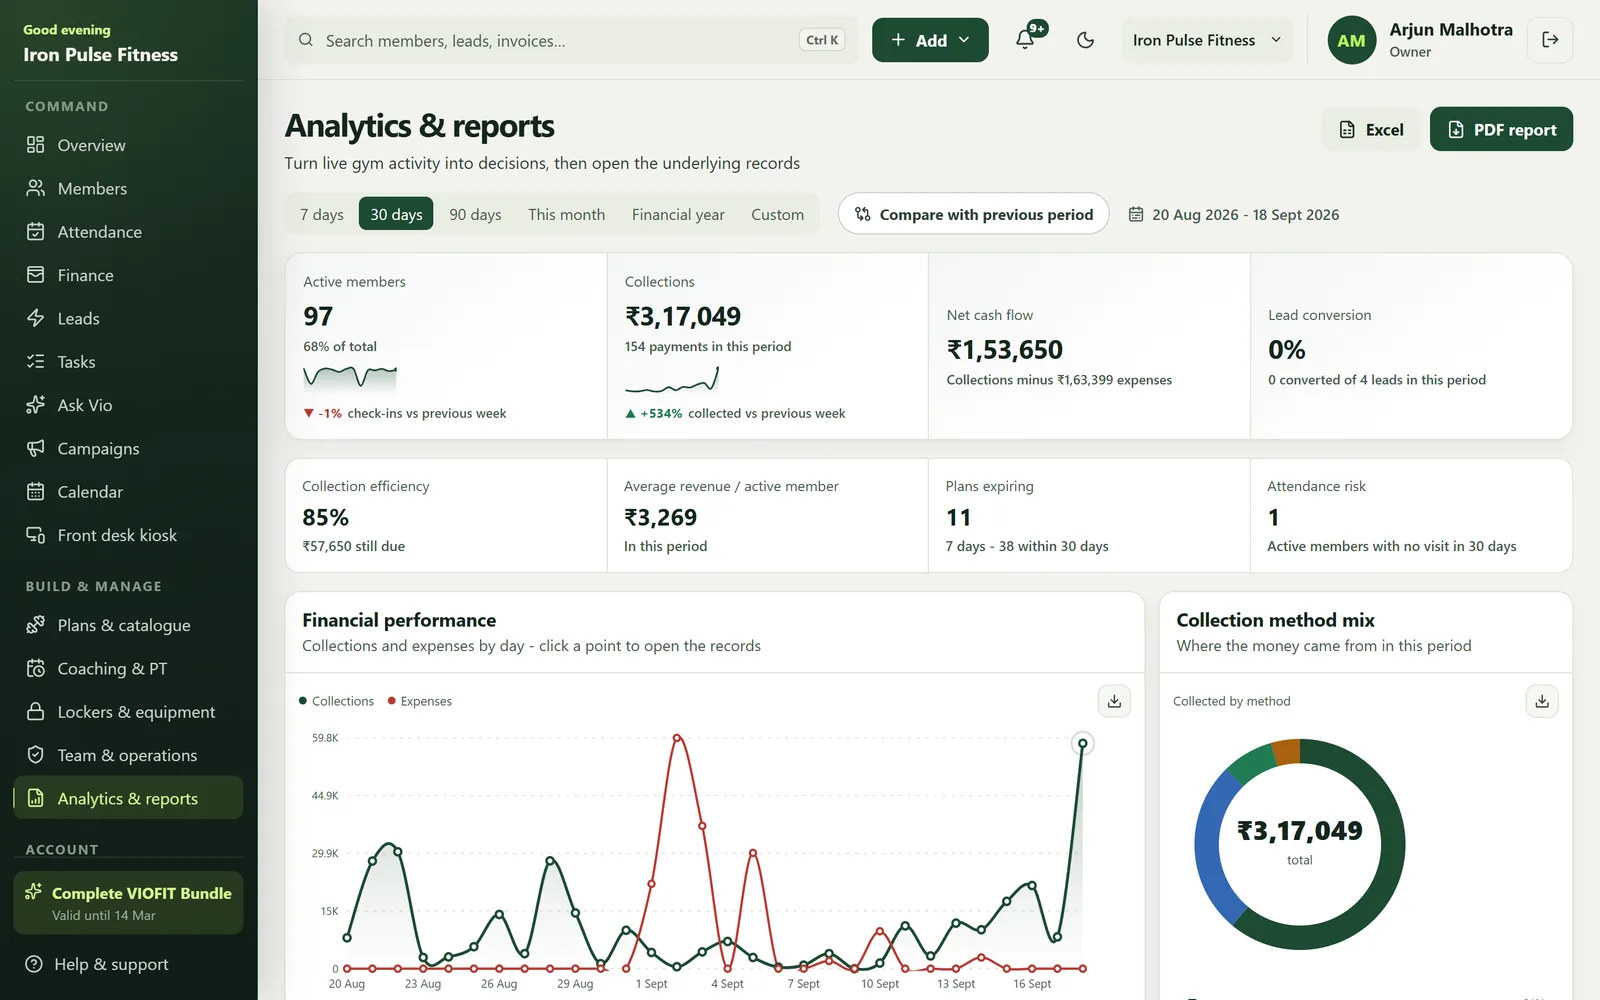The width and height of the screenshot is (1600, 1000).
Task: Click the search magnifier icon
Action: tap(305, 40)
